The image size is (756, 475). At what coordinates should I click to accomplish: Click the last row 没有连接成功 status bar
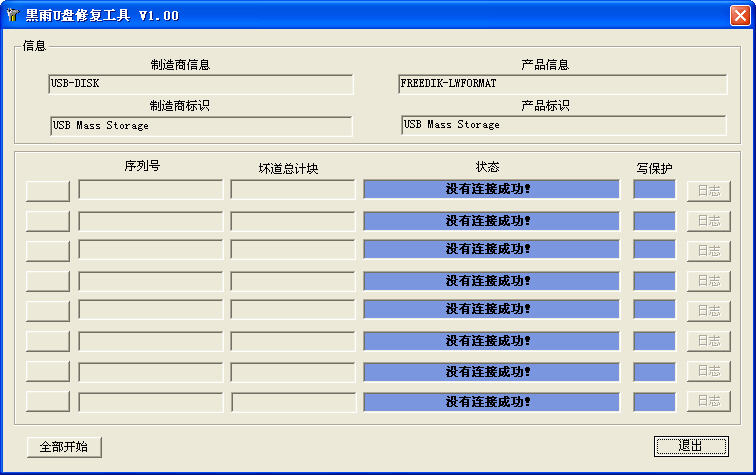[x=491, y=402]
